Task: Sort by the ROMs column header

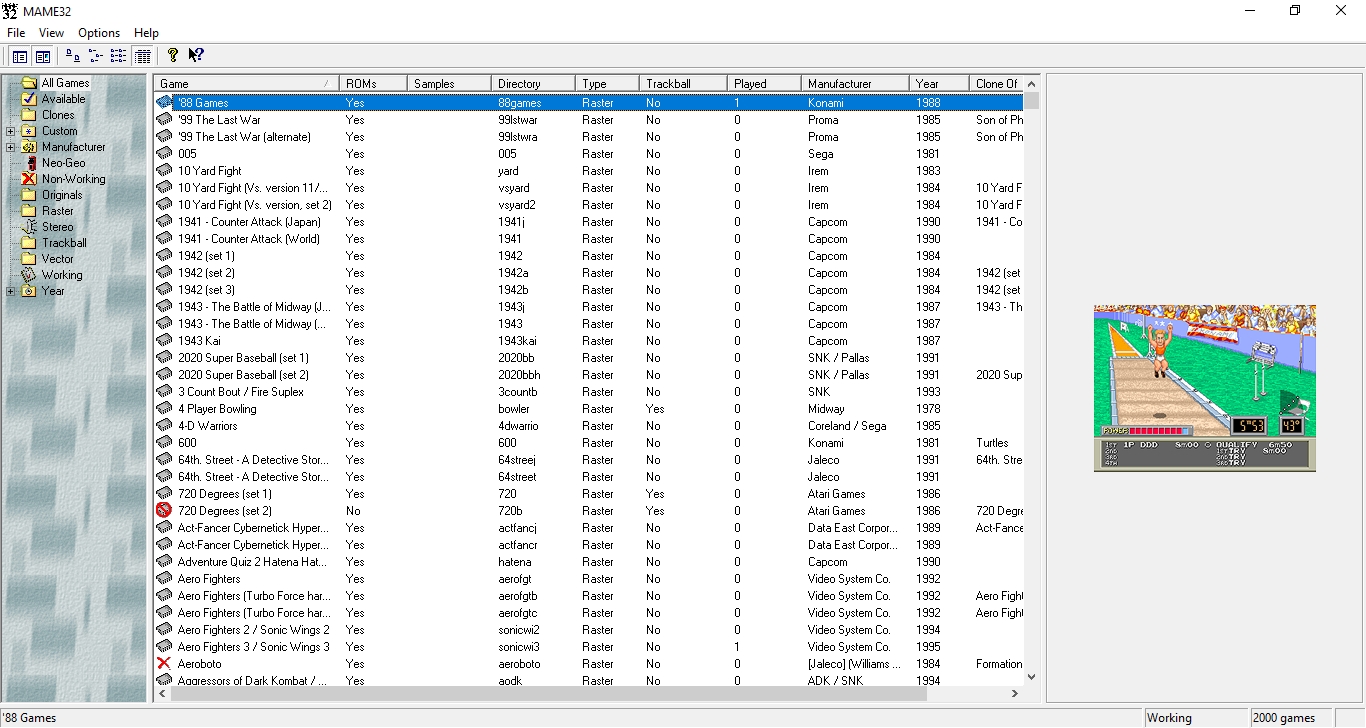Action: click(373, 84)
